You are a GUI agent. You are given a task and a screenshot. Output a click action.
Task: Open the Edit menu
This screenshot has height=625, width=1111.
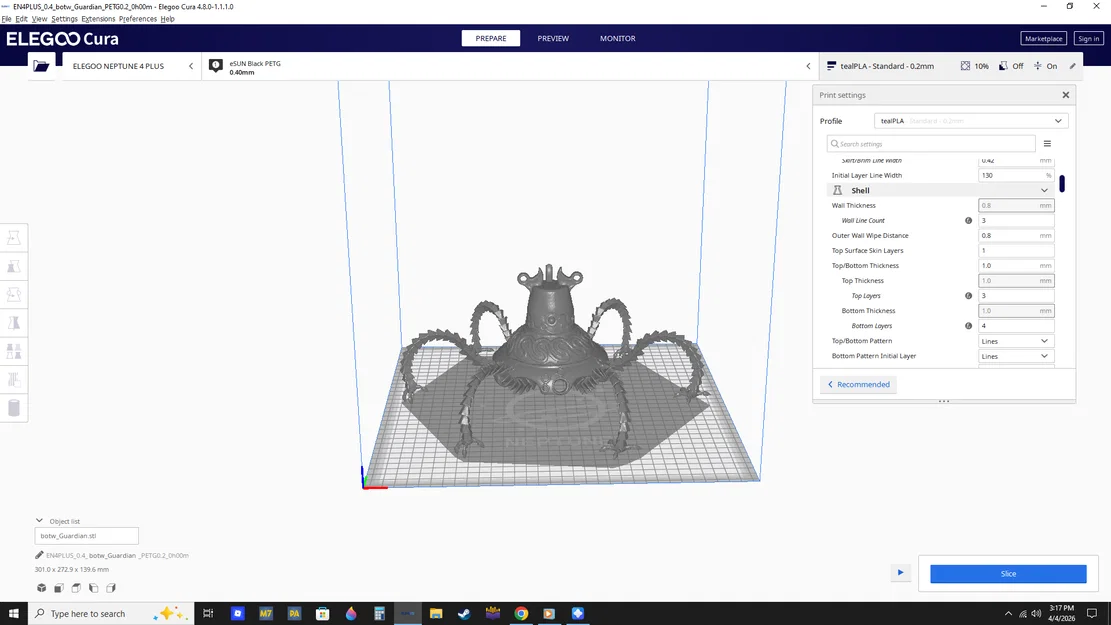pyautogui.click(x=21, y=19)
